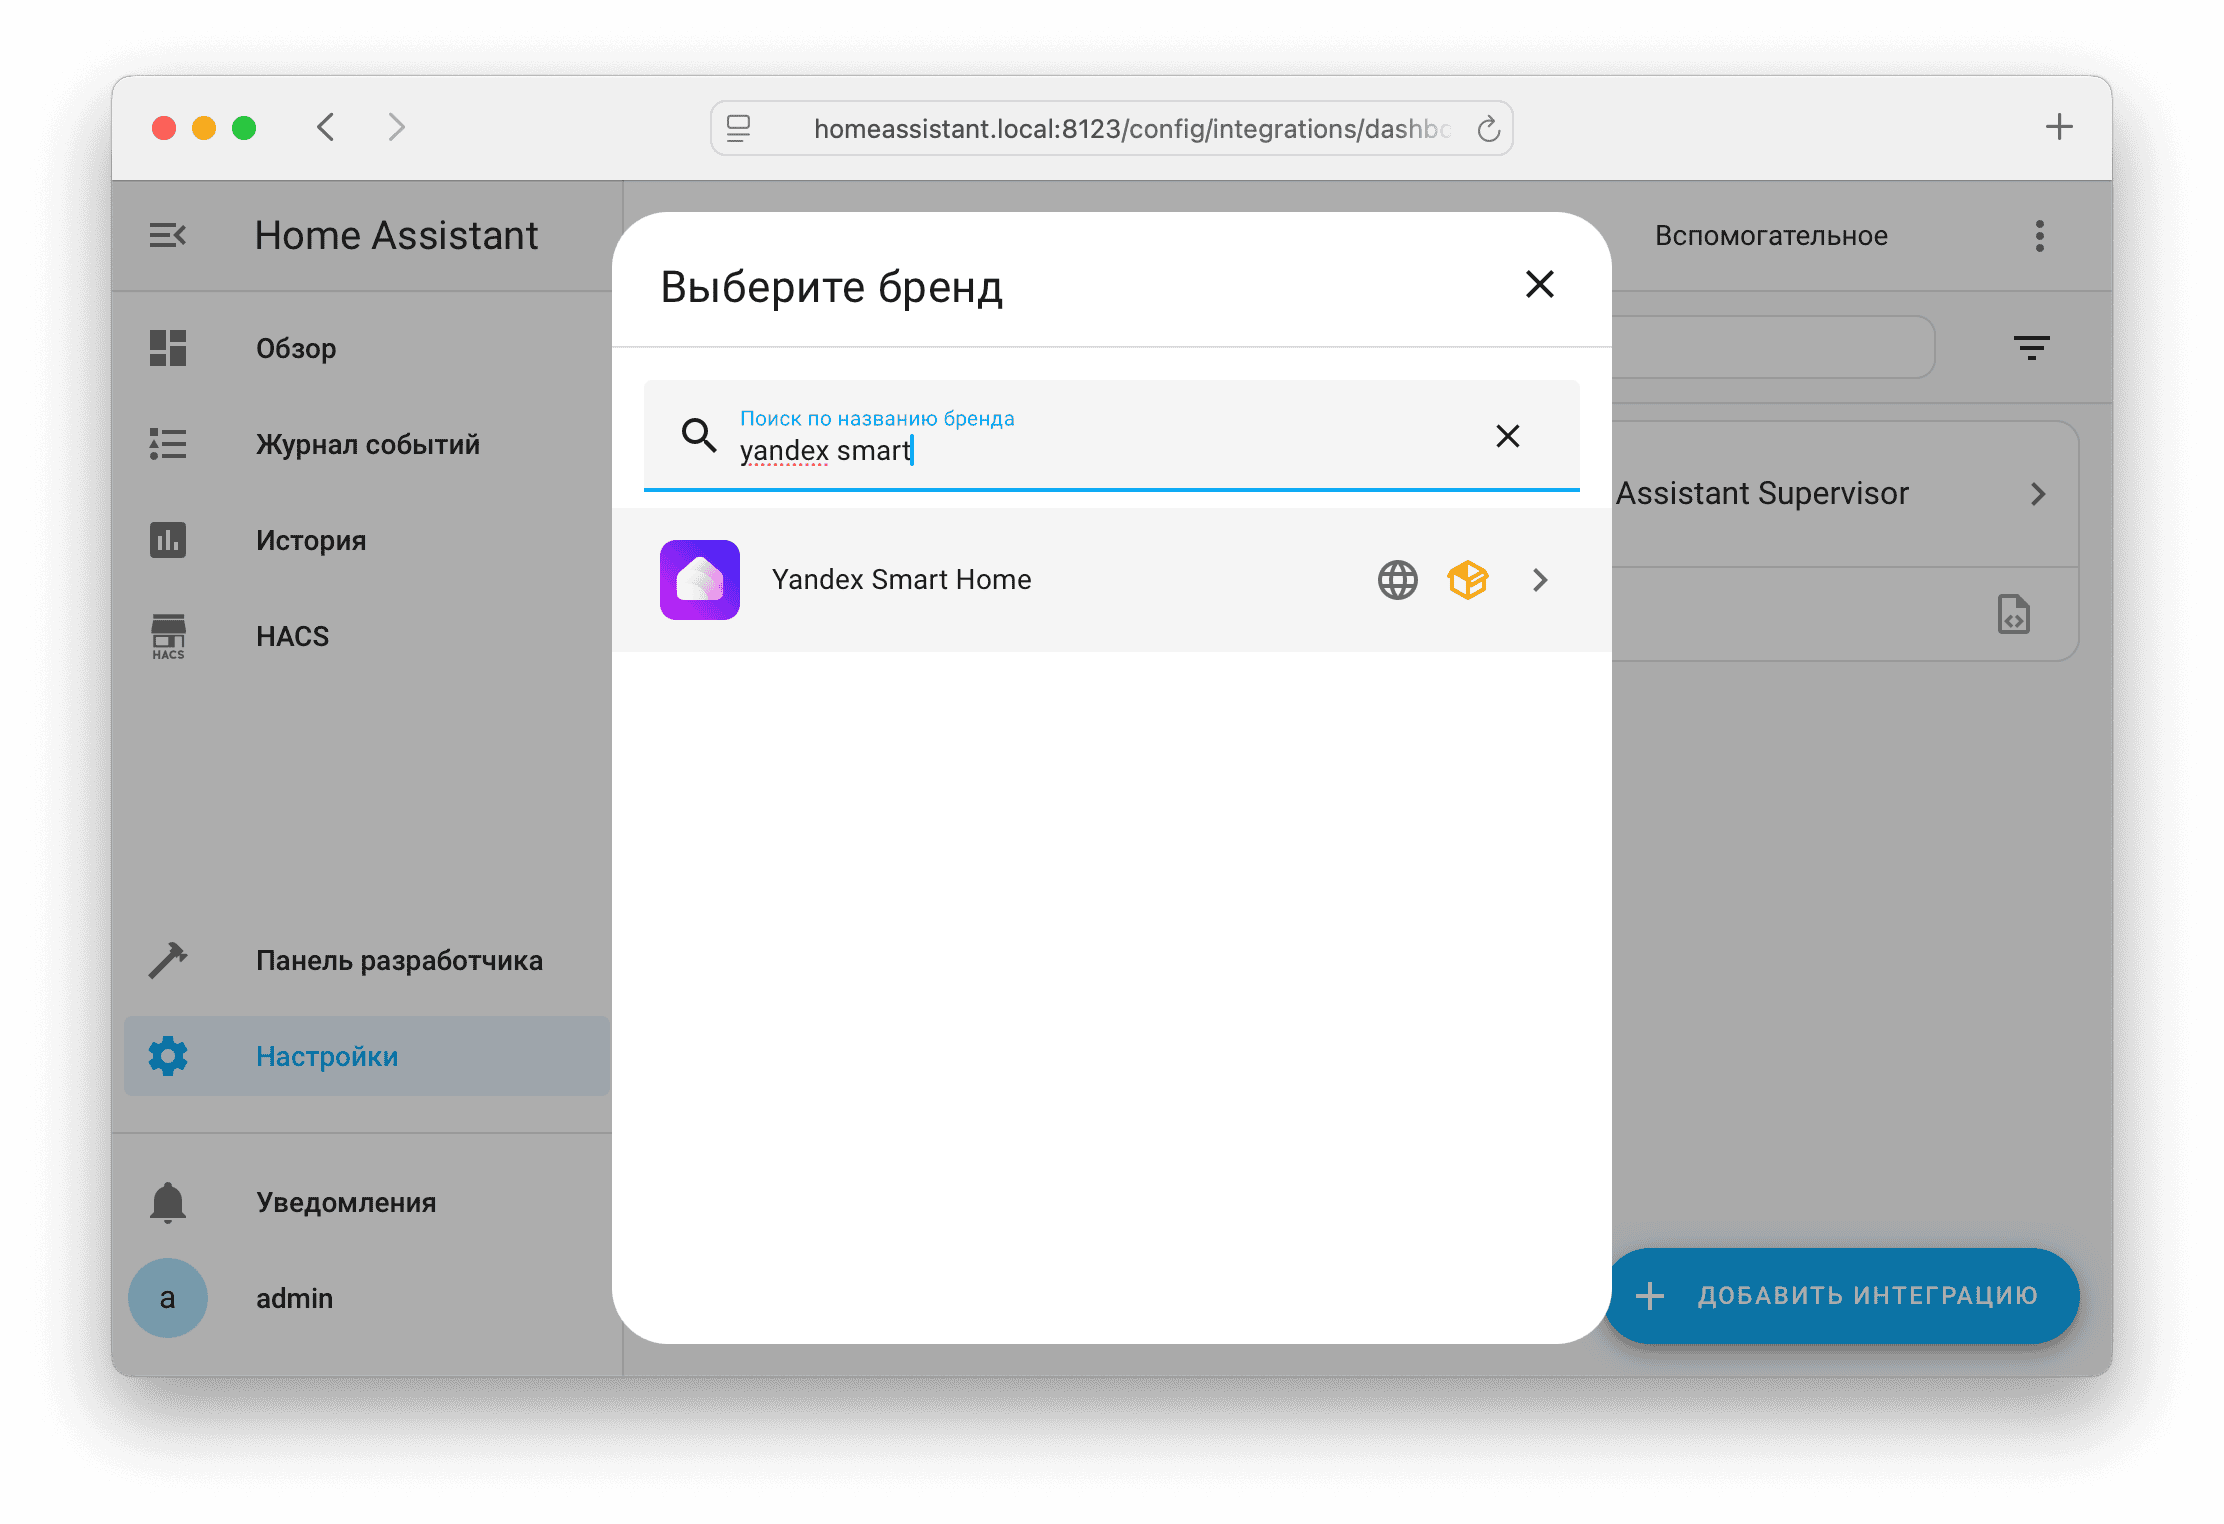Reload the page in browser address bar
2224x1524 pixels.
[x=1488, y=129]
